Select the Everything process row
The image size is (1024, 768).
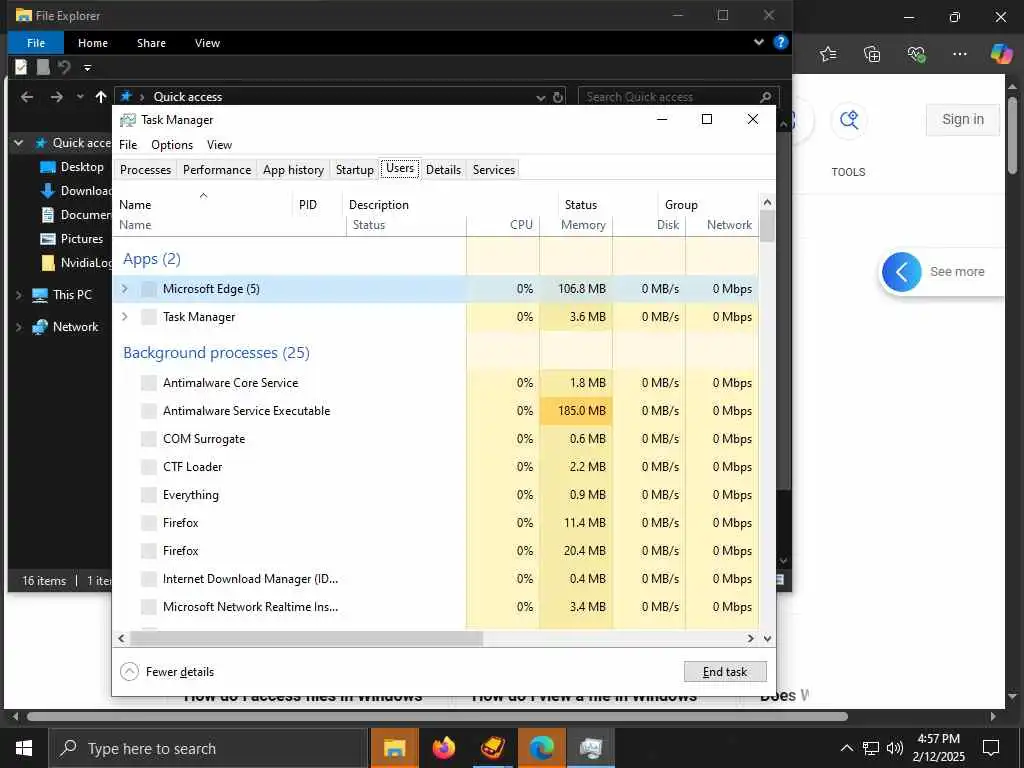coord(436,495)
